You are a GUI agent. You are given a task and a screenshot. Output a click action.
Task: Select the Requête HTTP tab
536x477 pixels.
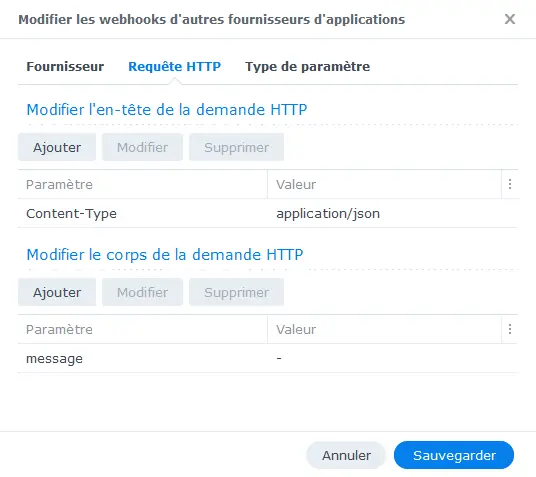175,67
